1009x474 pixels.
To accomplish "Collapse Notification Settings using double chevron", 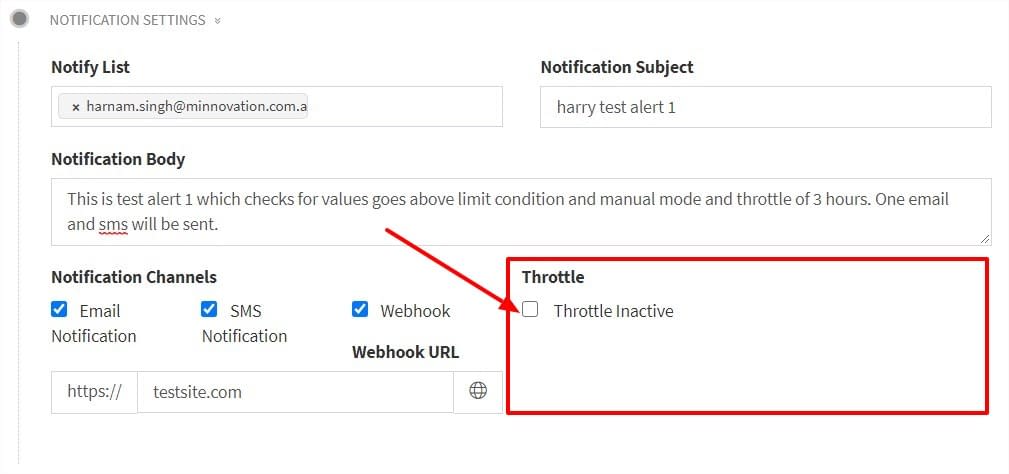I will 218,21.
